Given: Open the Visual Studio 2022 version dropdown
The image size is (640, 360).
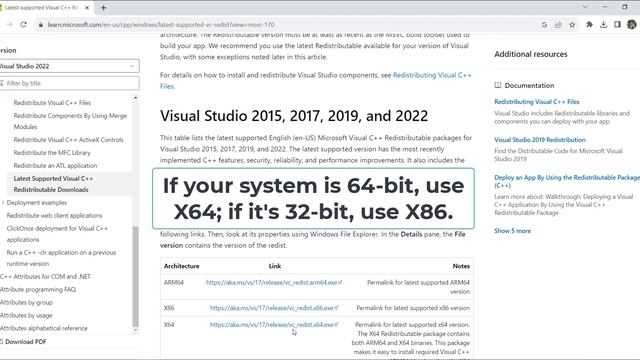Looking at the screenshot, I should click(69, 66).
